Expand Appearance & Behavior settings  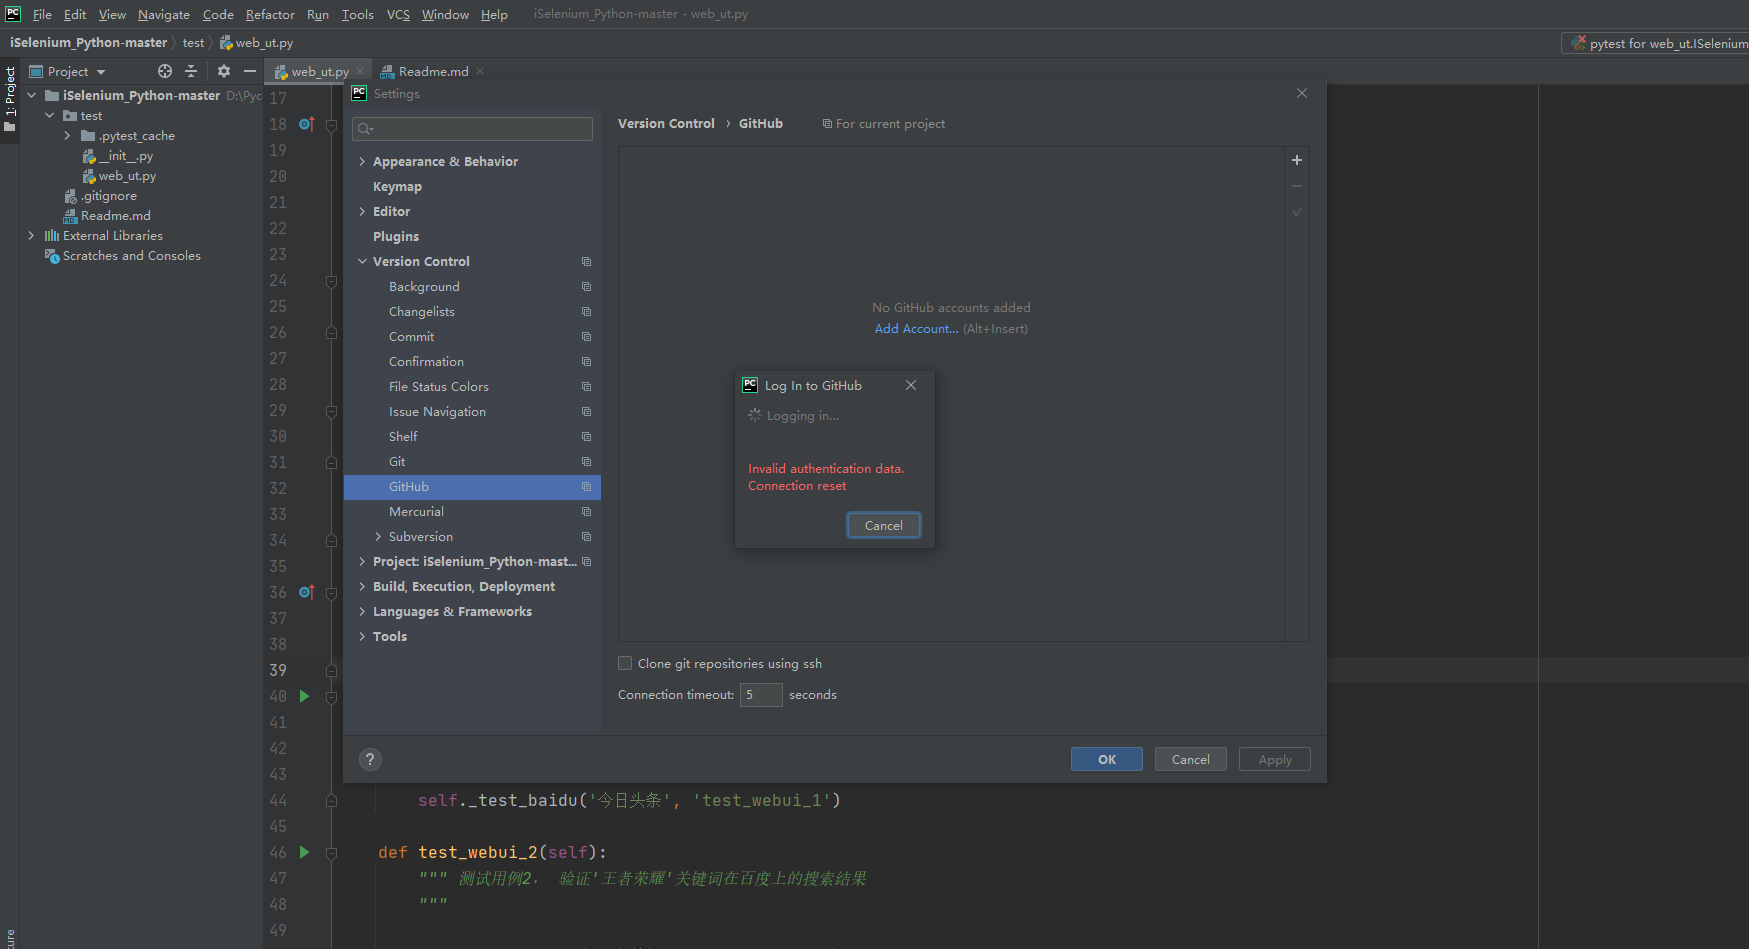[362, 161]
